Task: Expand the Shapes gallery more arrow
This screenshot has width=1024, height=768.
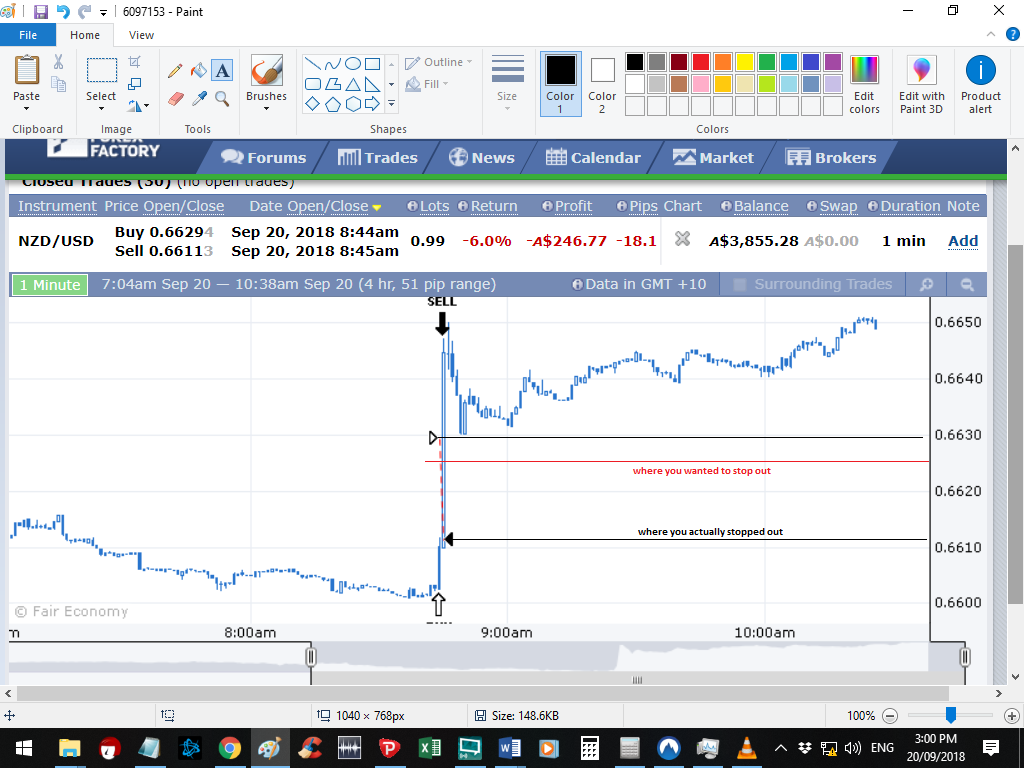Action: click(x=392, y=104)
